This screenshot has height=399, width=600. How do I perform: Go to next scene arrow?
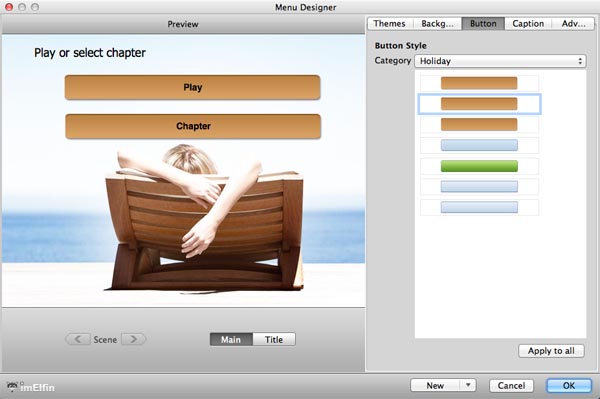point(134,339)
